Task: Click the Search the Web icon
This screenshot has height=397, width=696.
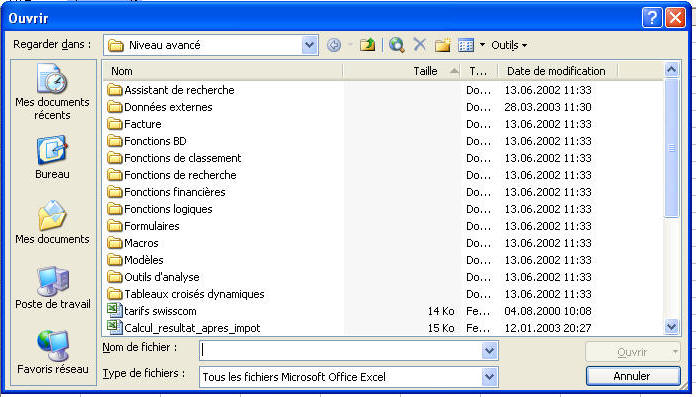Action: tap(396, 45)
